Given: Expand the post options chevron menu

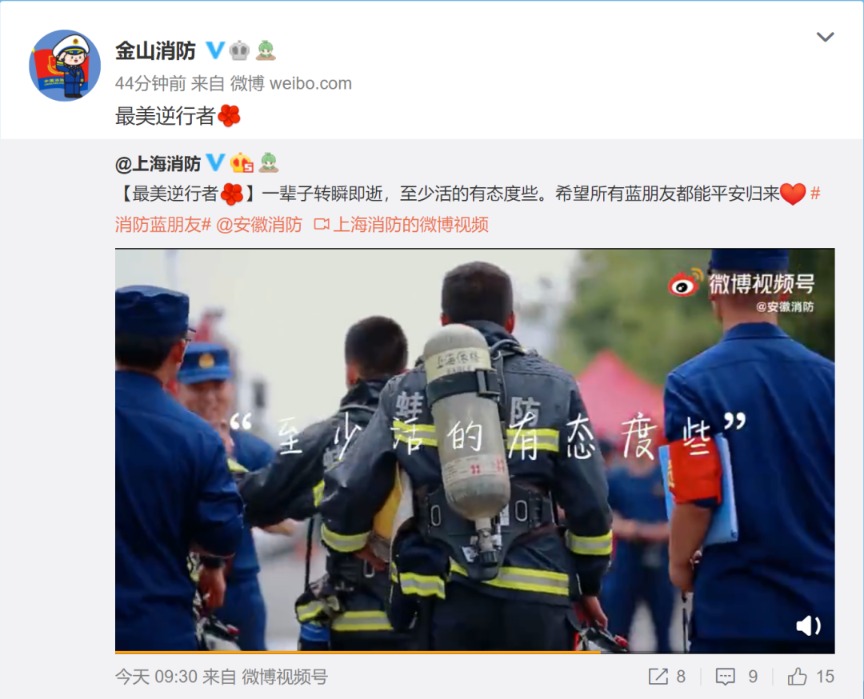Looking at the screenshot, I should [825, 37].
